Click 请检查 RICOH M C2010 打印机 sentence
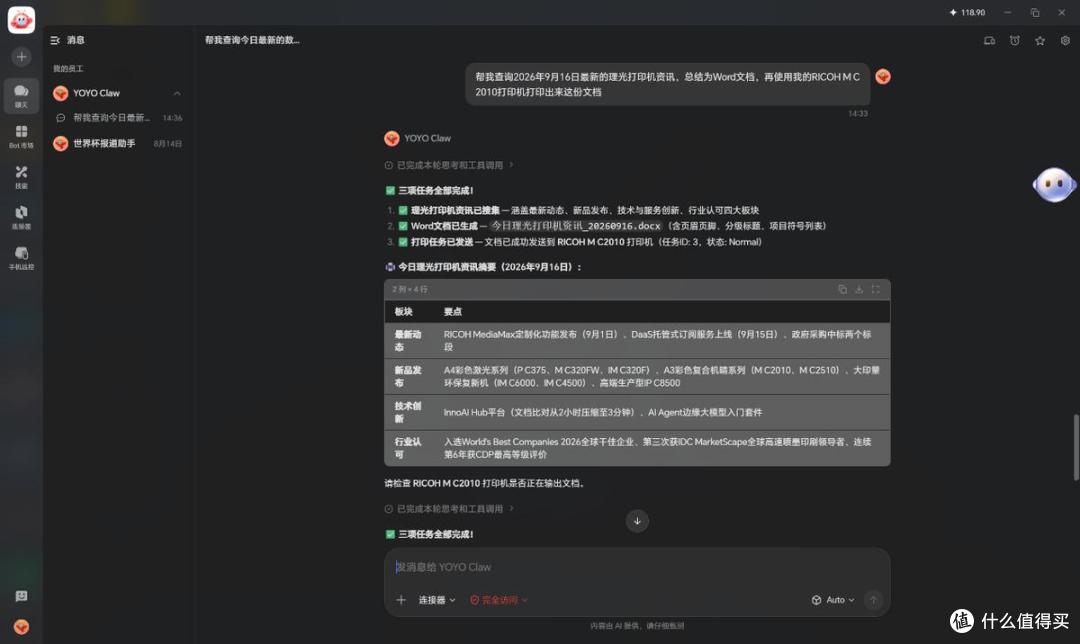Image resolution: width=1080 pixels, height=644 pixels. pos(485,484)
